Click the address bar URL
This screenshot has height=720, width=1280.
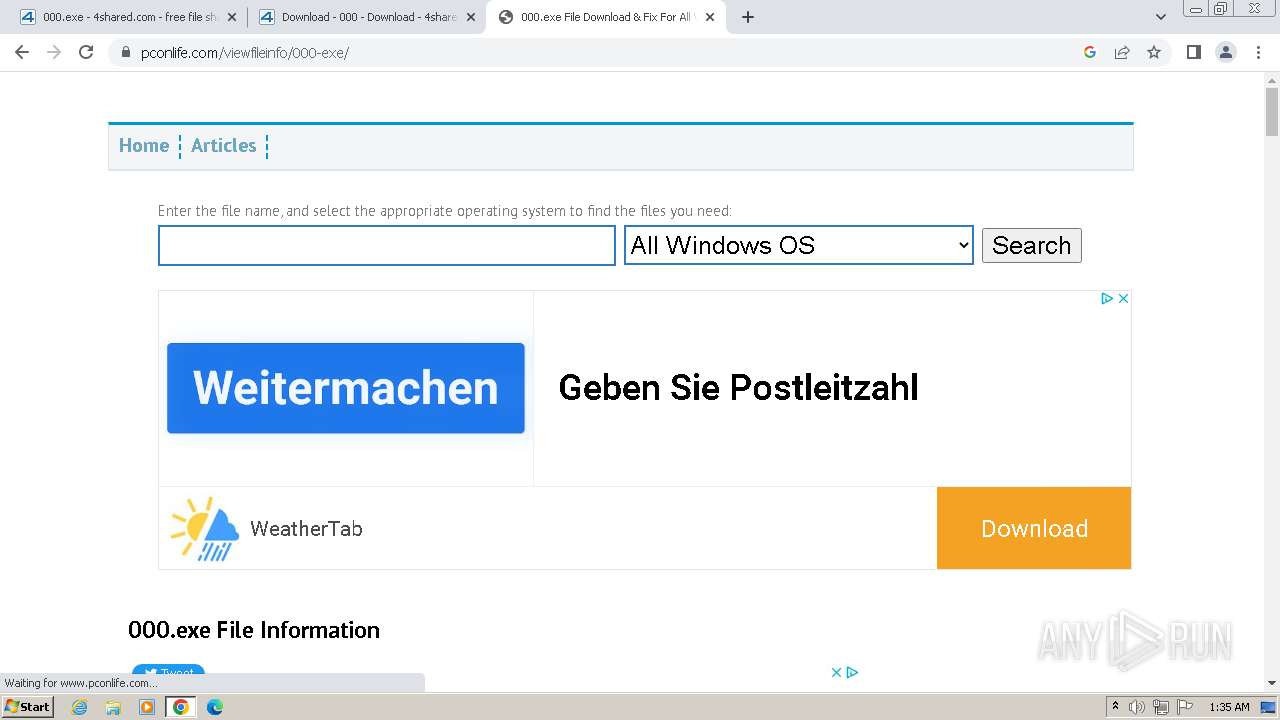245,52
